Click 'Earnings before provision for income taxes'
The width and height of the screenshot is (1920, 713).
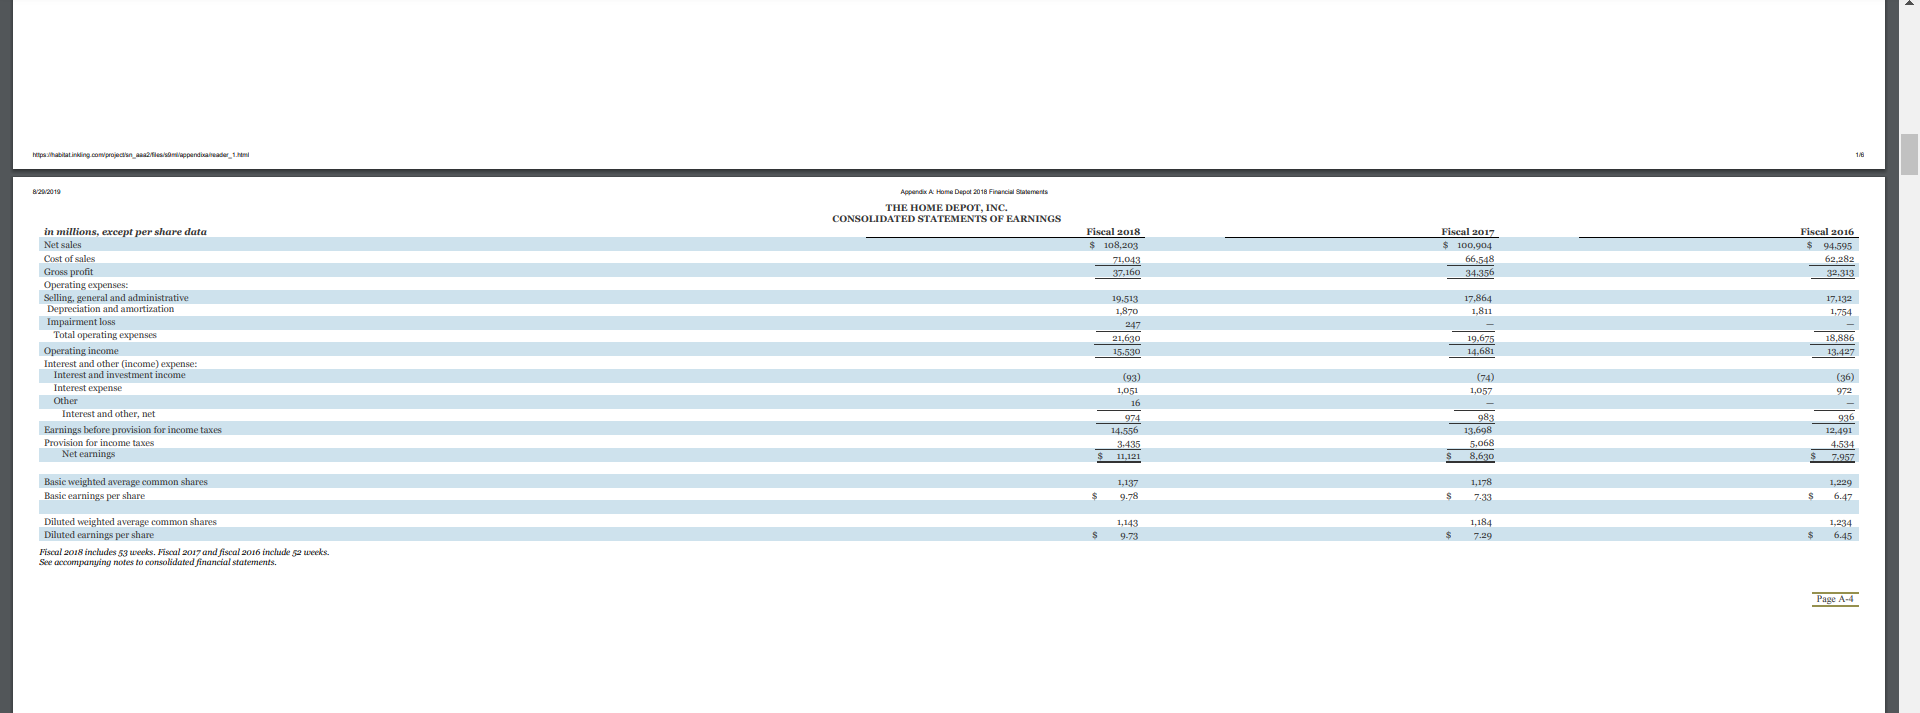133,430
